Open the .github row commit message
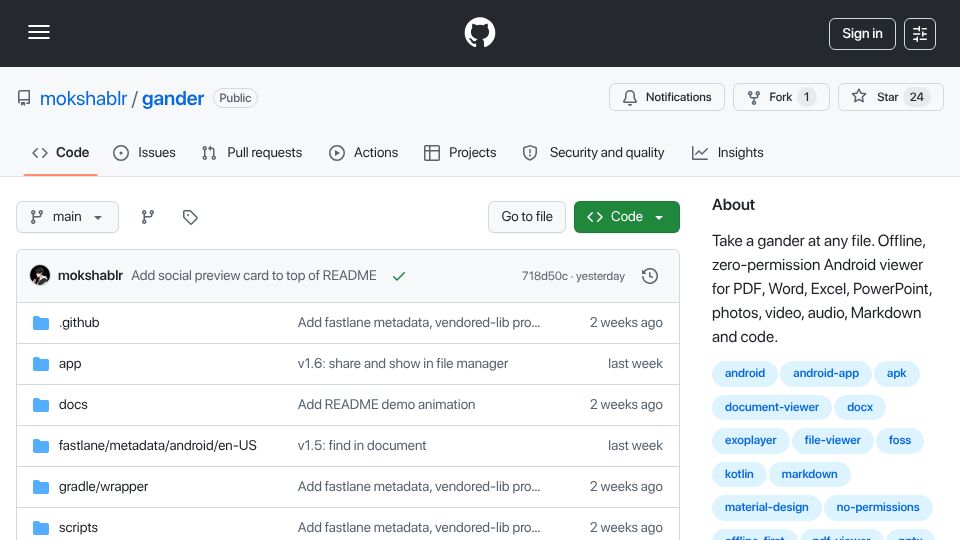 point(419,323)
